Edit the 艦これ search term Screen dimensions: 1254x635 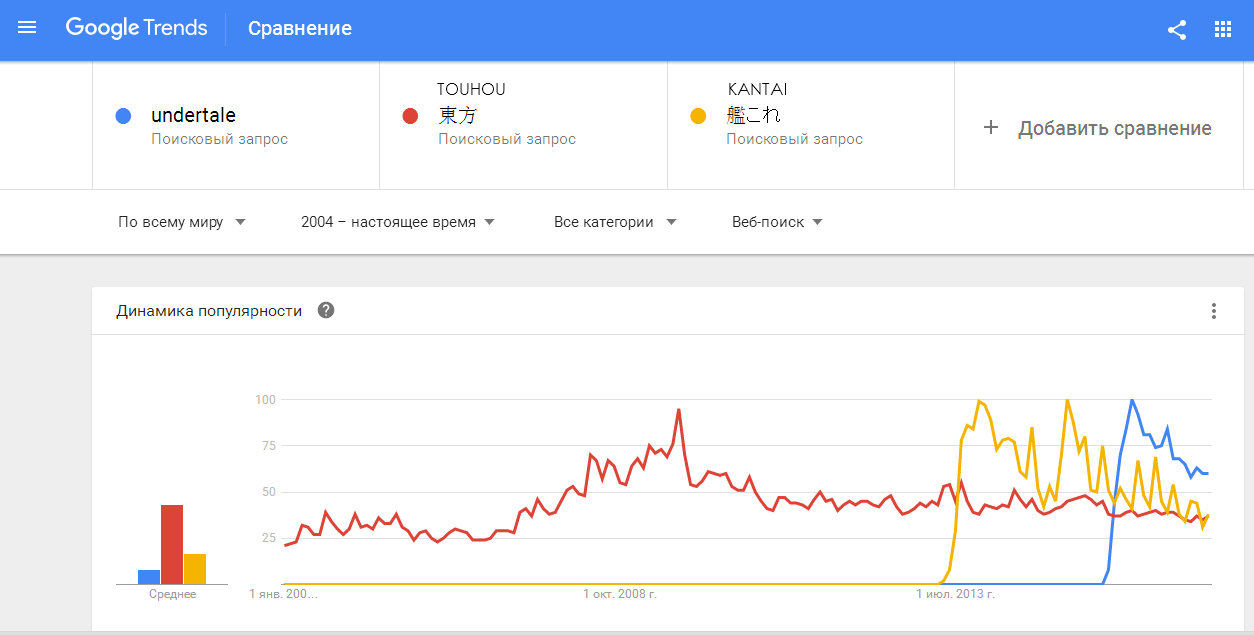coord(753,115)
